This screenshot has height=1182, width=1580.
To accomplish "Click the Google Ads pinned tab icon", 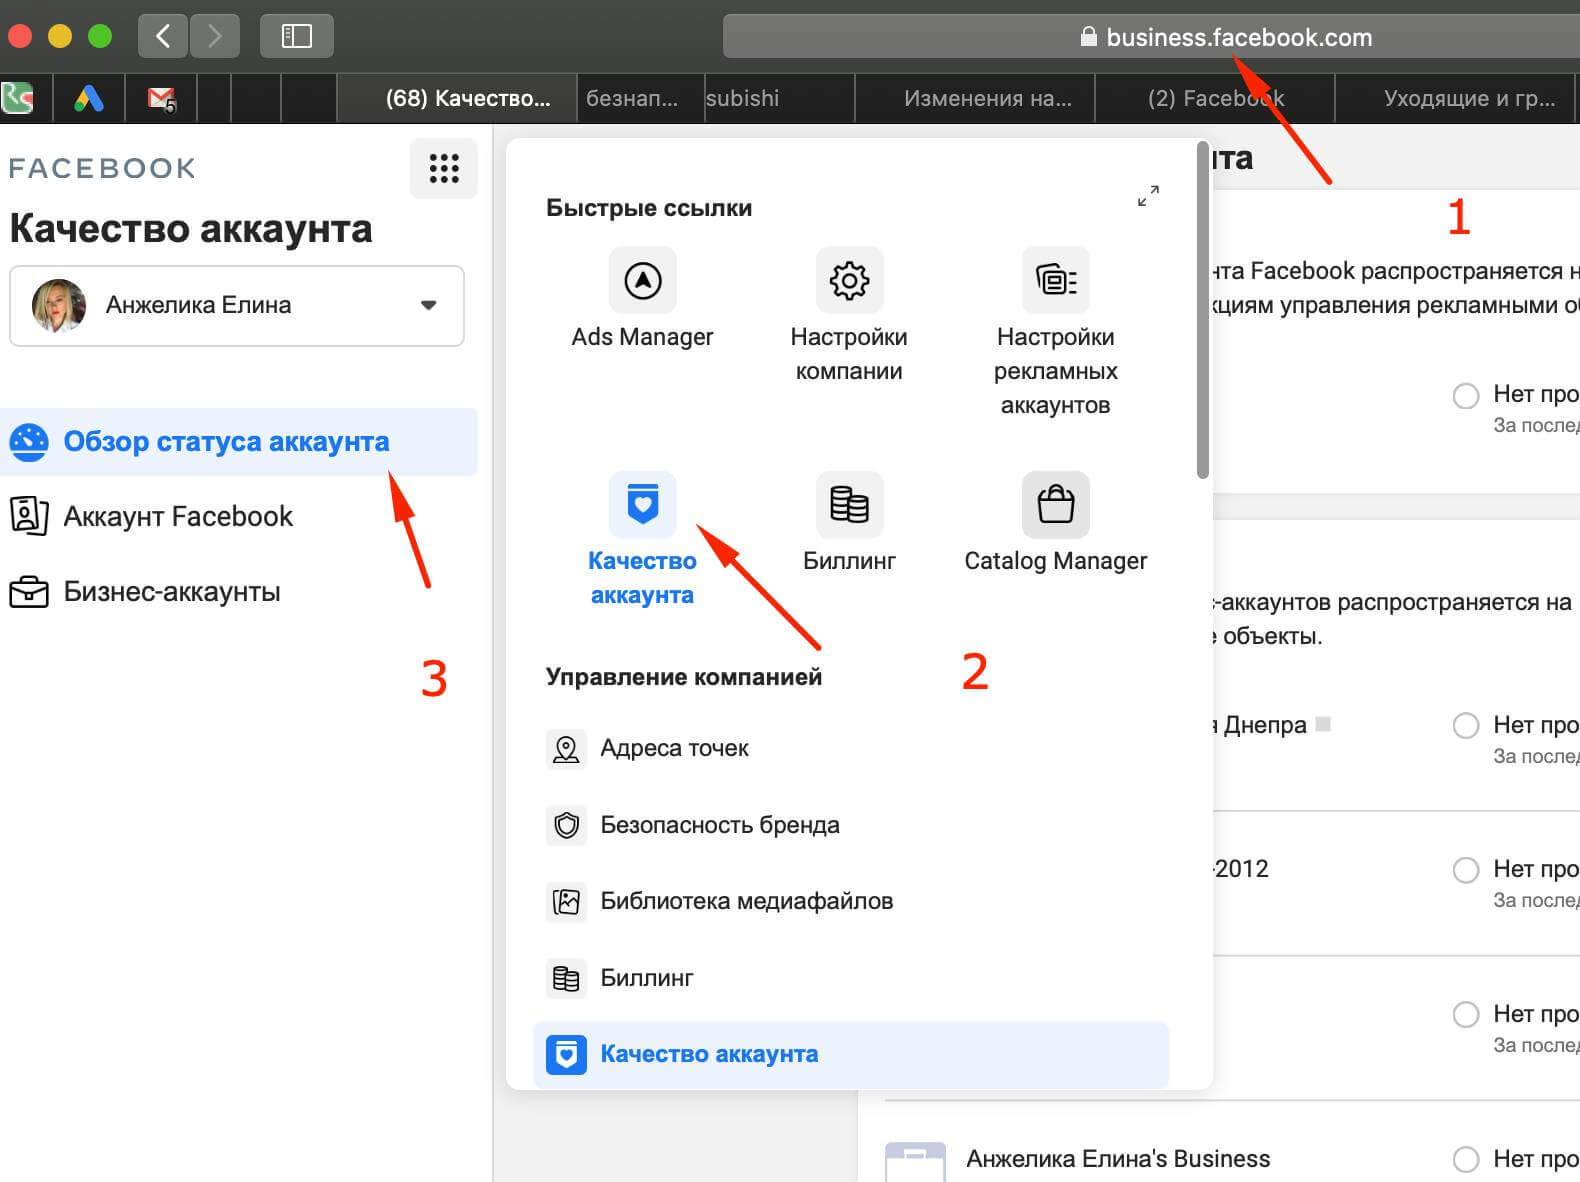I will tap(88, 98).
